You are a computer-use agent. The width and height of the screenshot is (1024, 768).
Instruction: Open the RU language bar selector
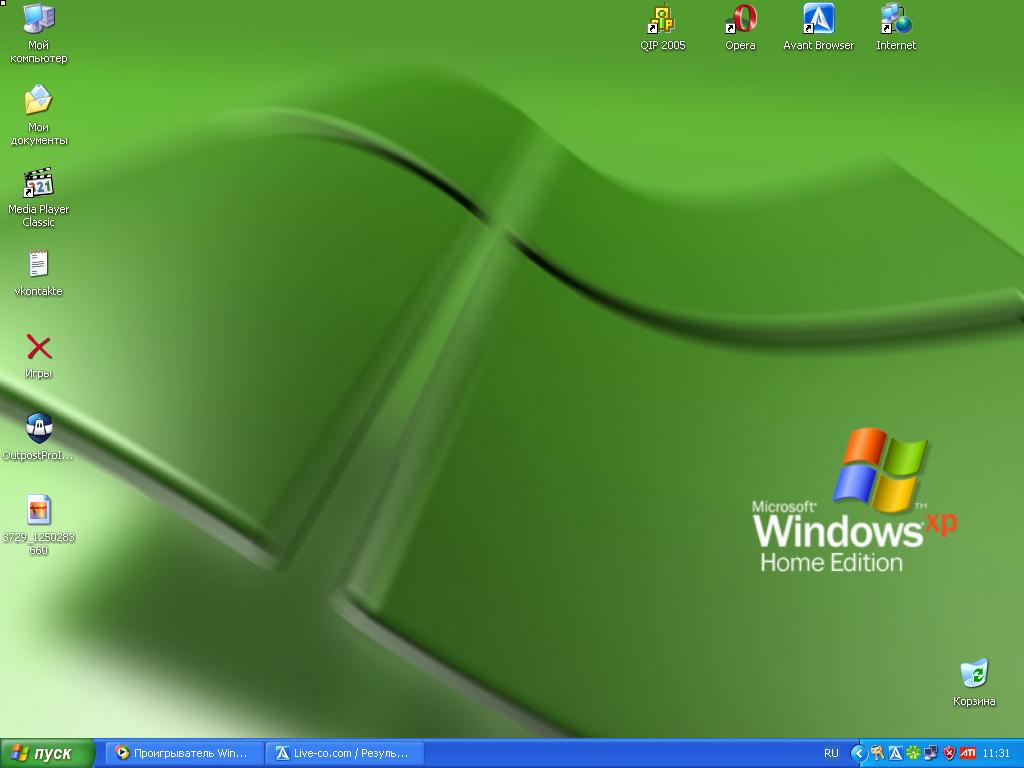pyautogui.click(x=831, y=753)
